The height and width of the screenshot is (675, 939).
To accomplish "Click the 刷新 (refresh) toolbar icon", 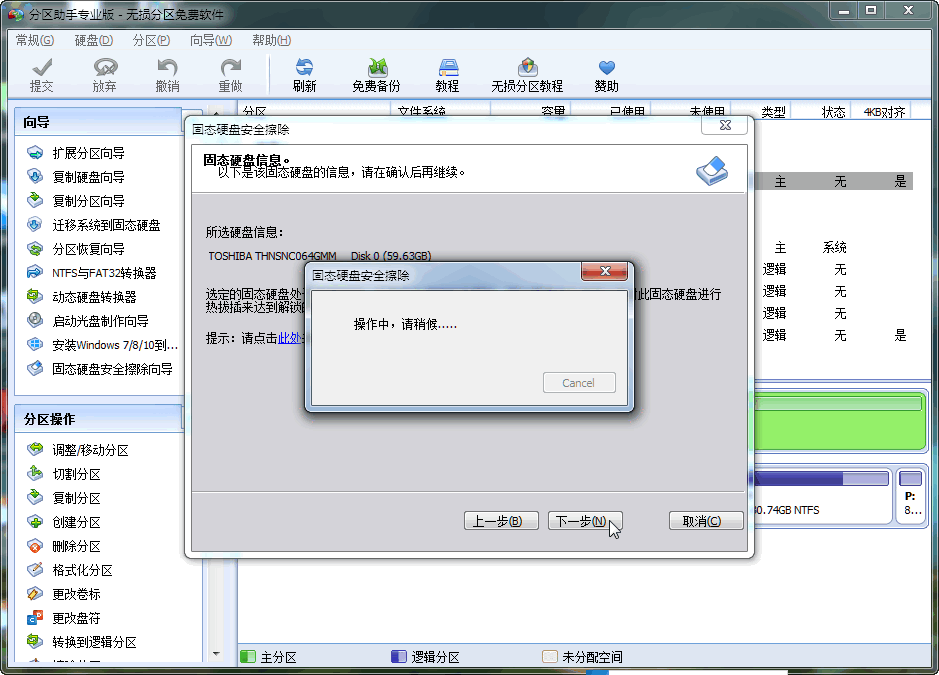I will [304, 75].
